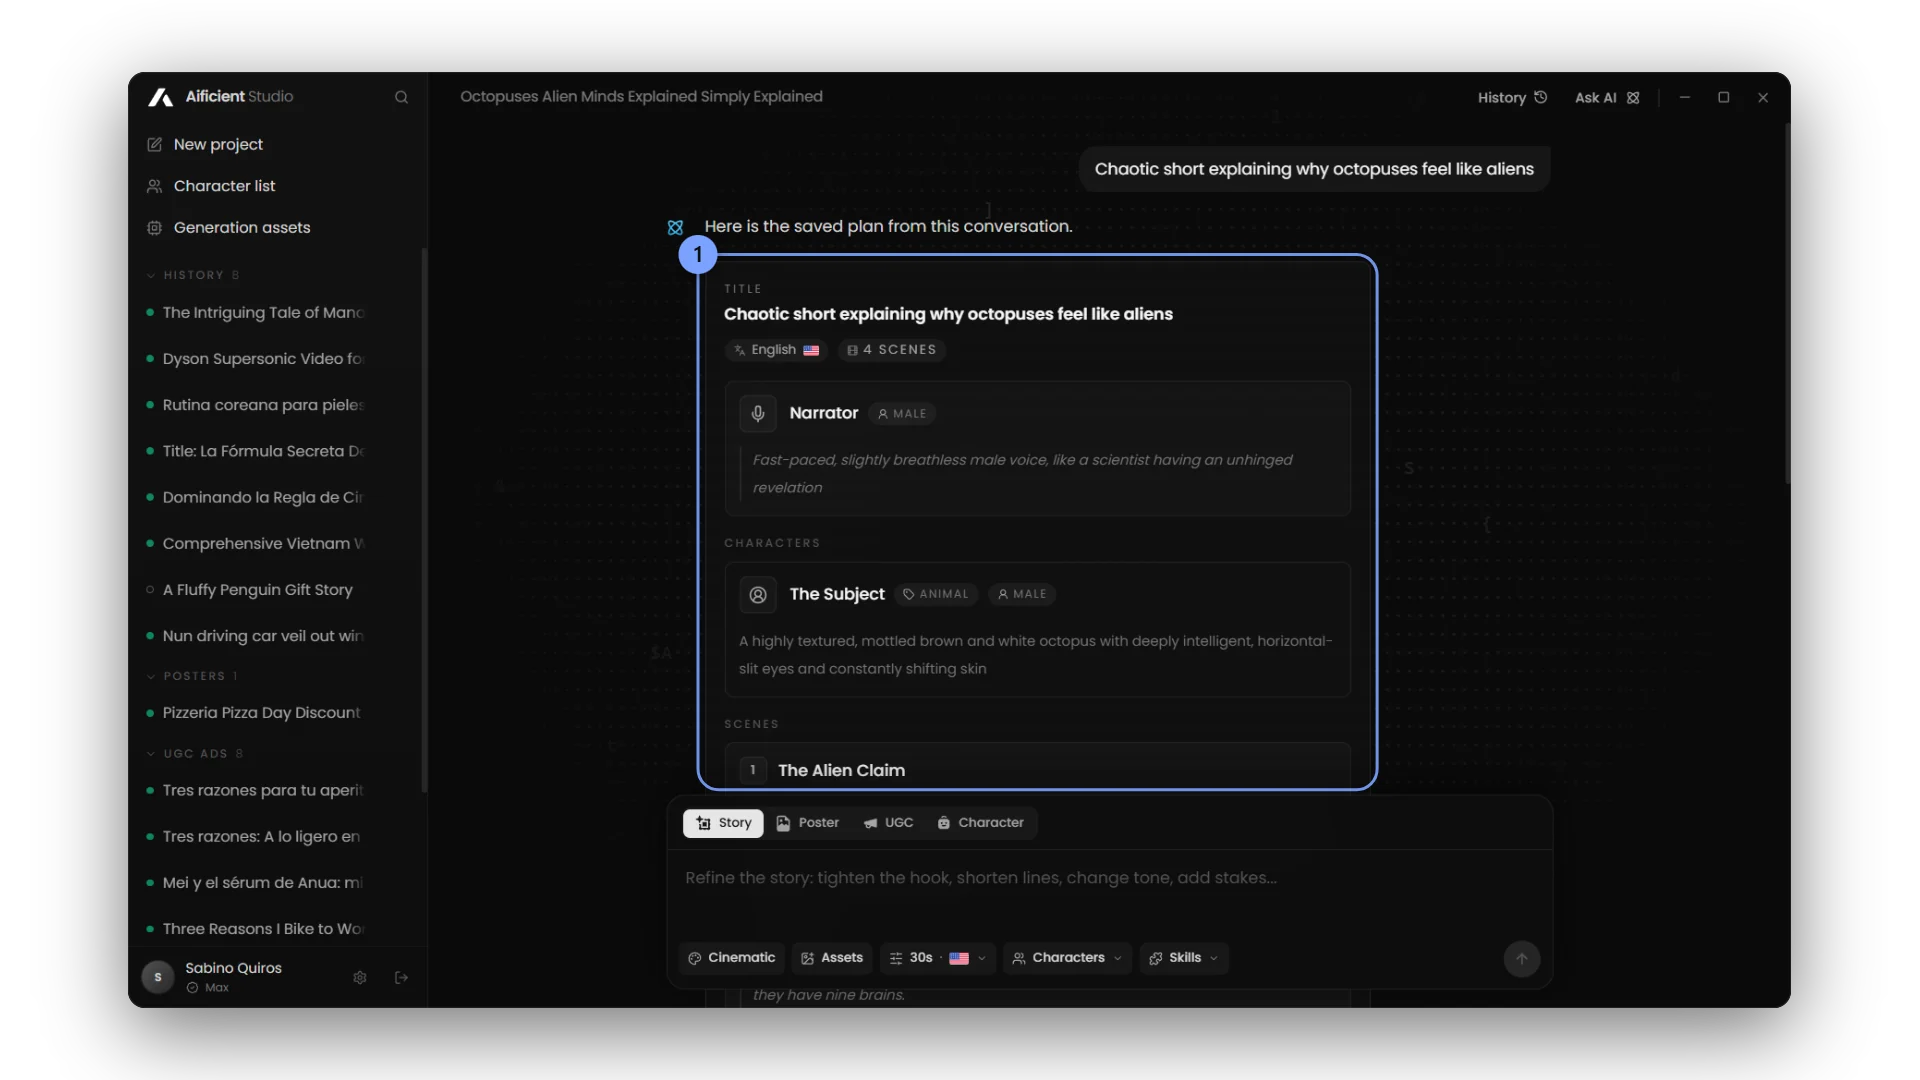Click the logout icon beside the user profile
1920x1080 pixels.
pos(402,977)
